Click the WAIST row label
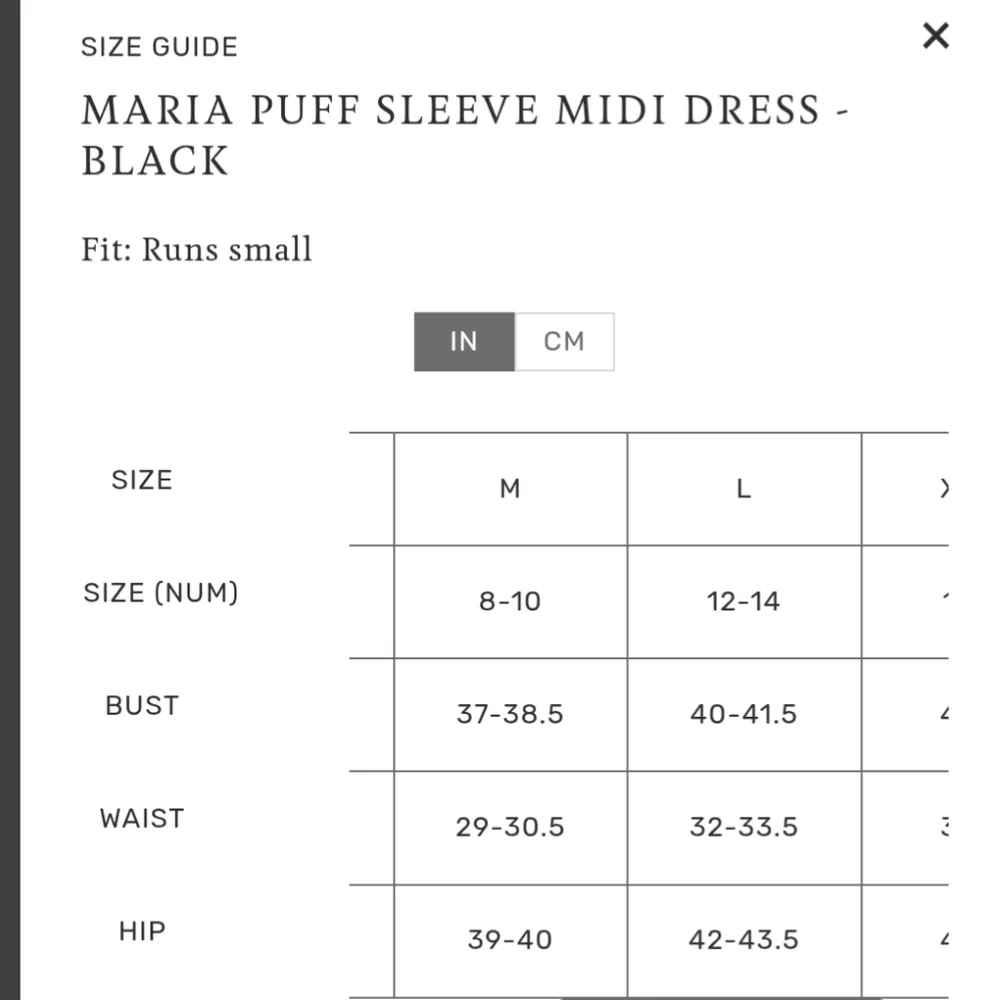Screen dimensions: 1000x1000 tap(141, 818)
